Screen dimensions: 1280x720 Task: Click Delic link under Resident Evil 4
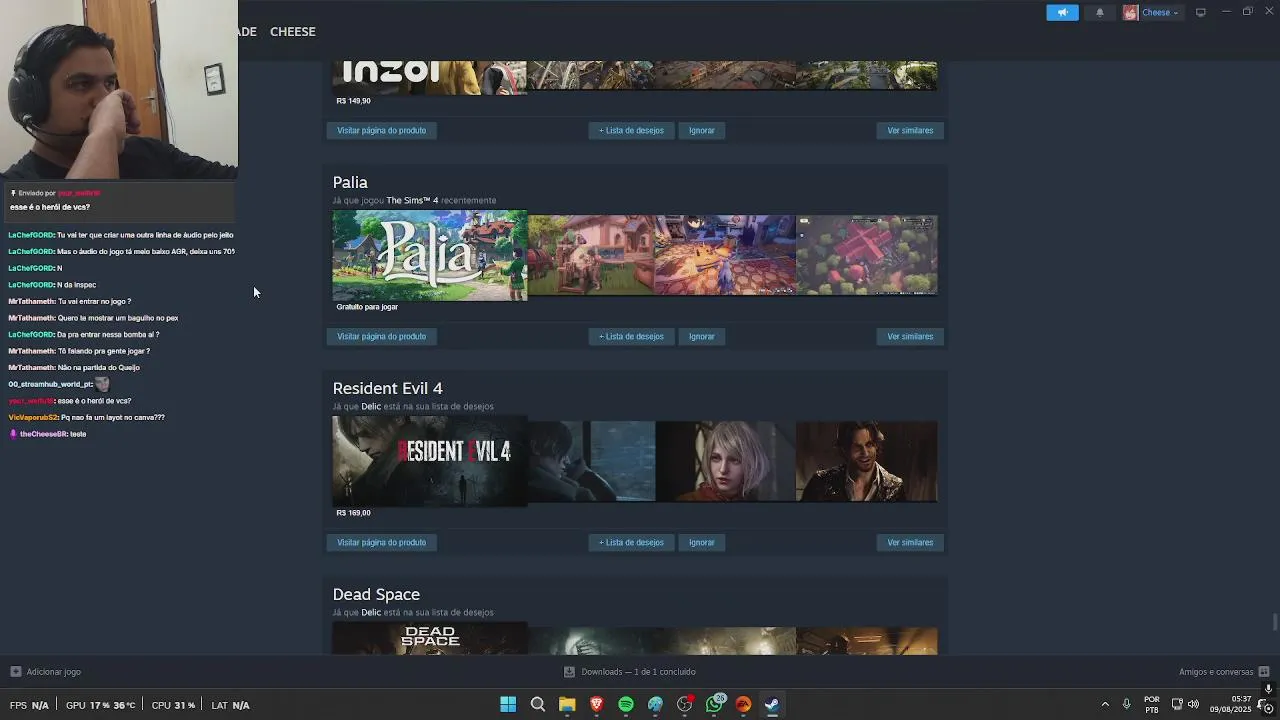click(x=371, y=406)
